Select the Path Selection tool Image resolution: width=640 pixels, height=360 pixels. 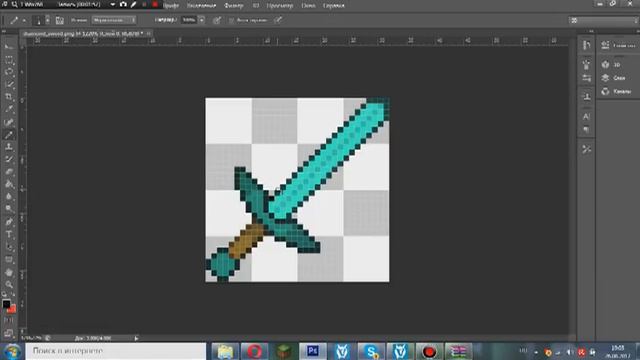[x=9, y=247]
